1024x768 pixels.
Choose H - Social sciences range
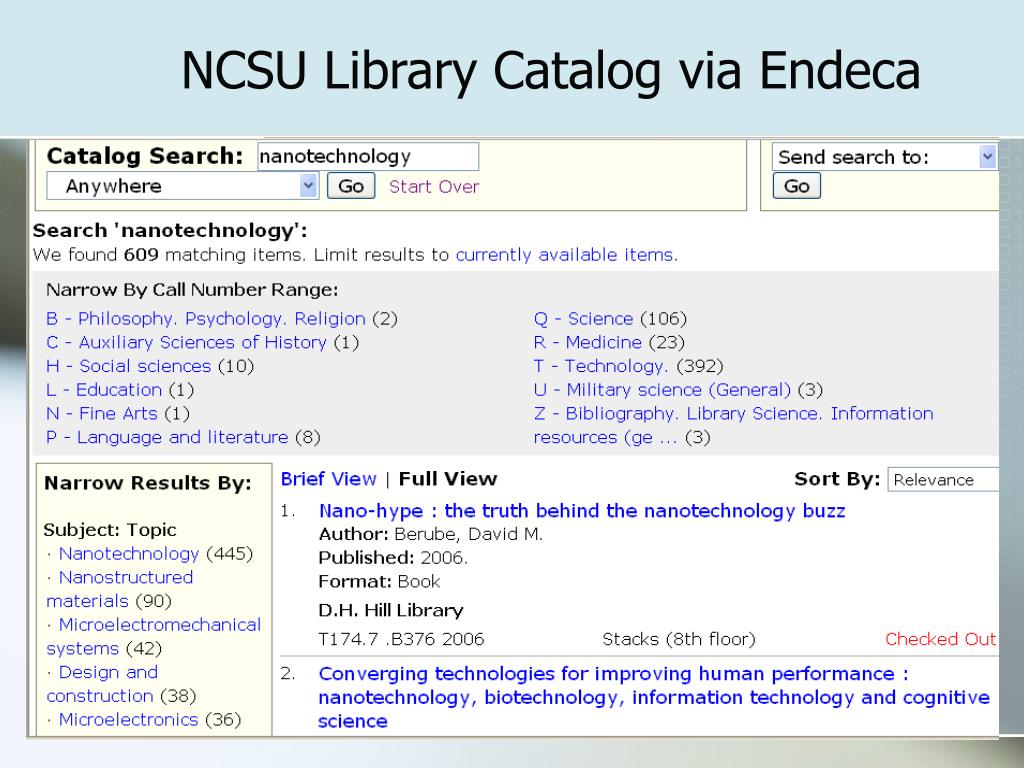click(x=129, y=366)
